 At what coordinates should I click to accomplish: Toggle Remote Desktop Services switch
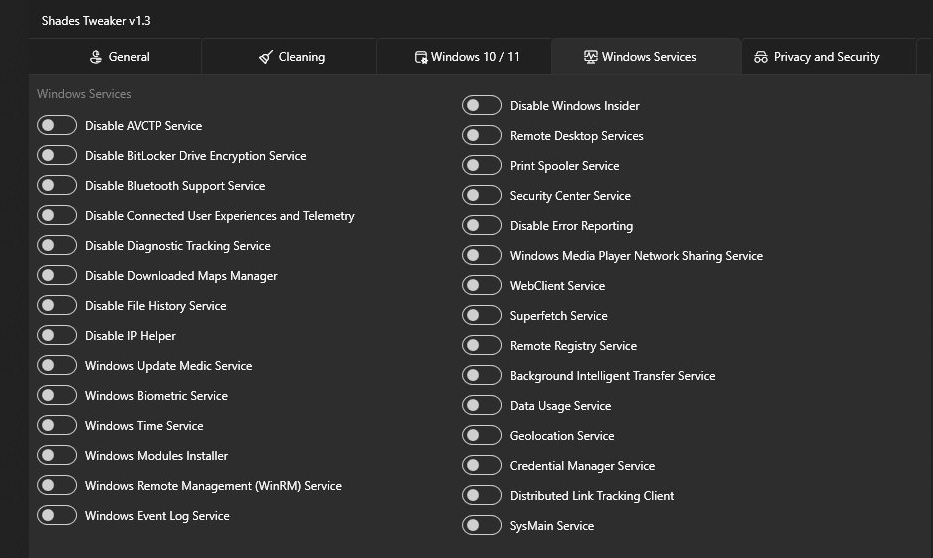point(482,135)
